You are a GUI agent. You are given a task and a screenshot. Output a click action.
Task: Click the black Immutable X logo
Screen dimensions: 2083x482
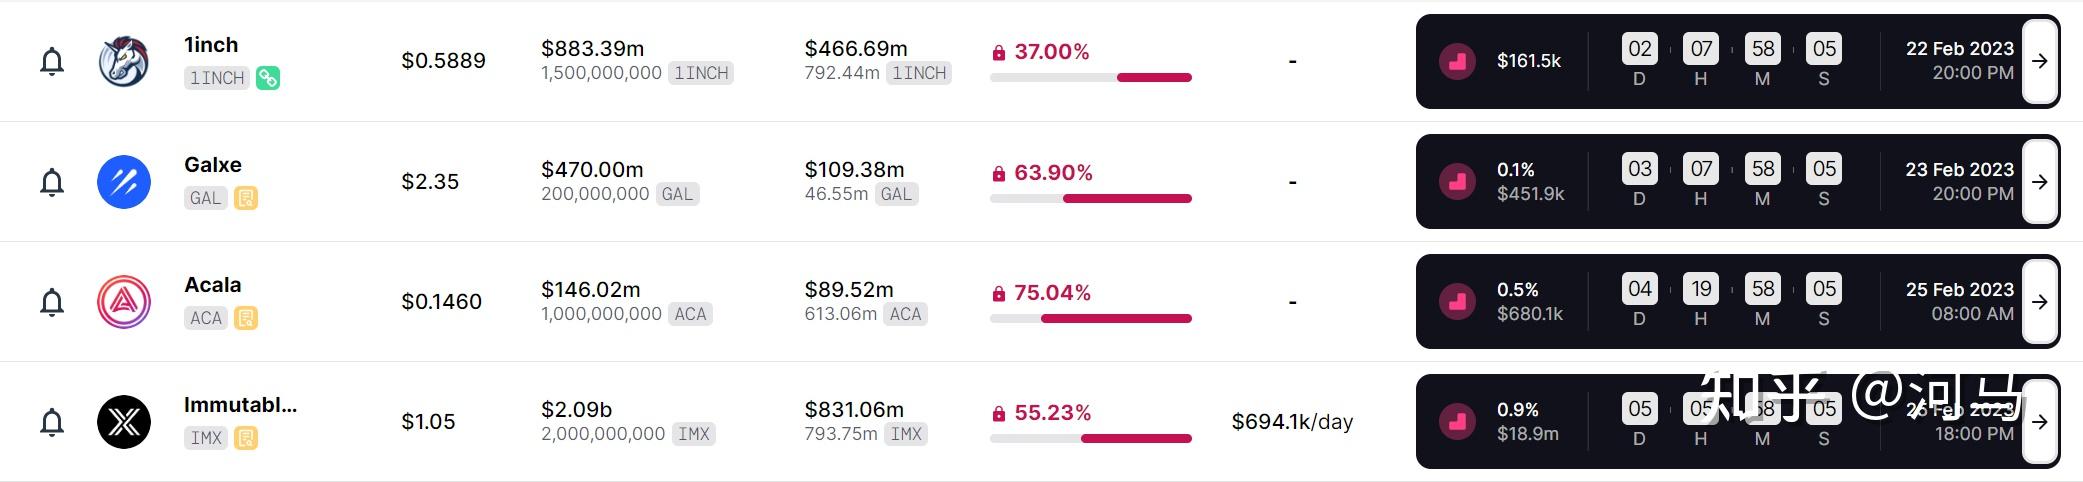(x=124, y=422)
